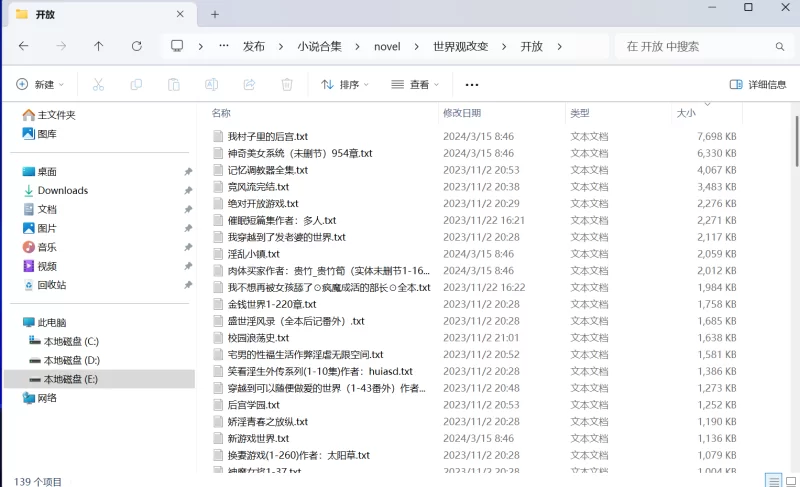
Task: Open the 桌面 folder in sidebar
Action: (39, 172)
